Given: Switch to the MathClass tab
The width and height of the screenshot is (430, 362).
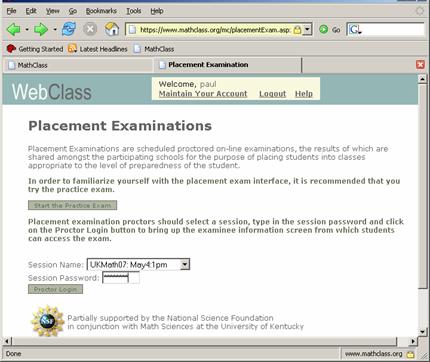Looking at the screenshot, I should [x=78, y=65].
